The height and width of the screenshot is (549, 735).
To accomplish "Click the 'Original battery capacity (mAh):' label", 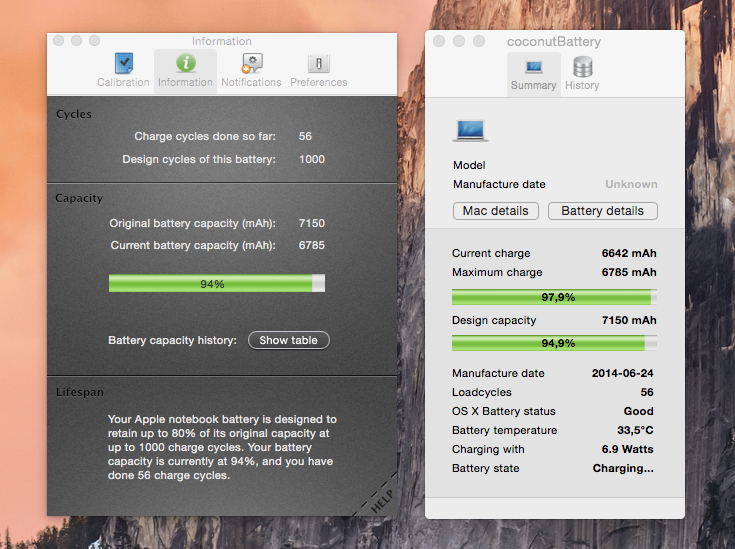I will click(x=192, y=223).
